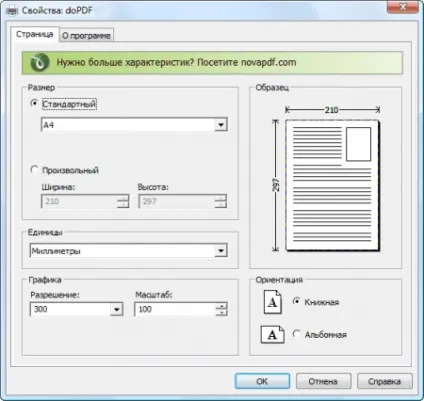Click the printer icon in title bar
Image resolution: width=424 pixels, height=401 pixels.
[12, 10]
